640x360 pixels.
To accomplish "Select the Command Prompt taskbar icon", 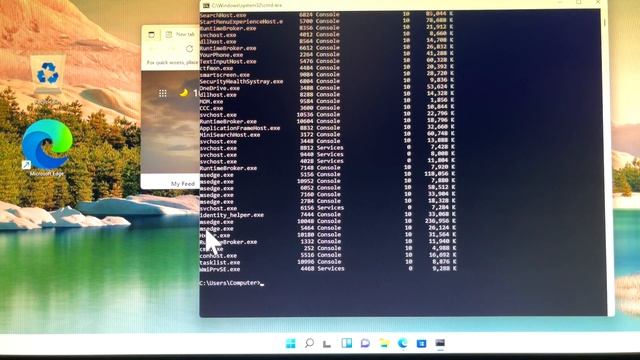I will coord(440,344).
